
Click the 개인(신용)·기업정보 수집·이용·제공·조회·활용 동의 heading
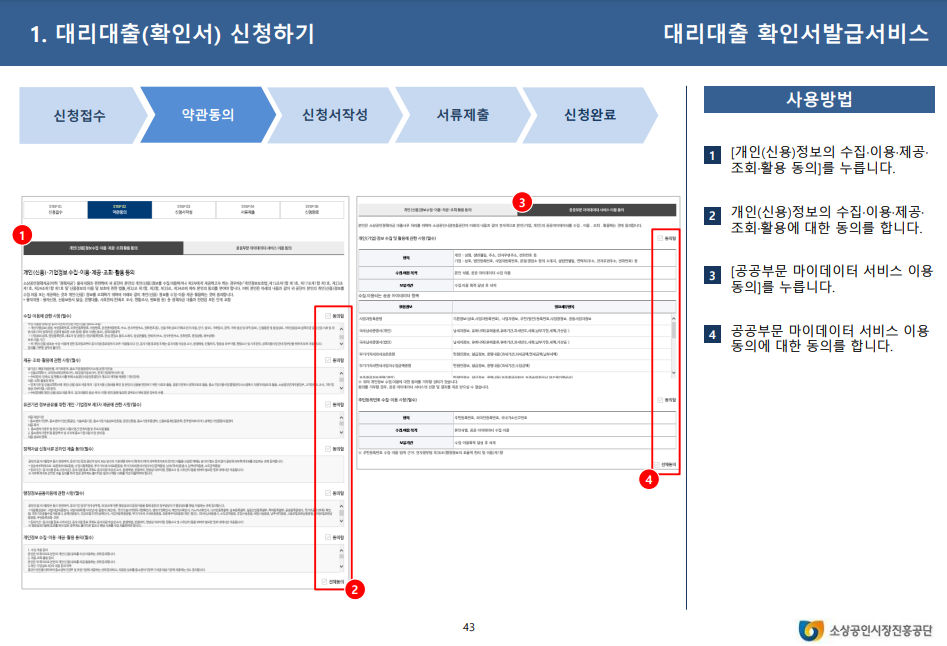coord(79,273)
